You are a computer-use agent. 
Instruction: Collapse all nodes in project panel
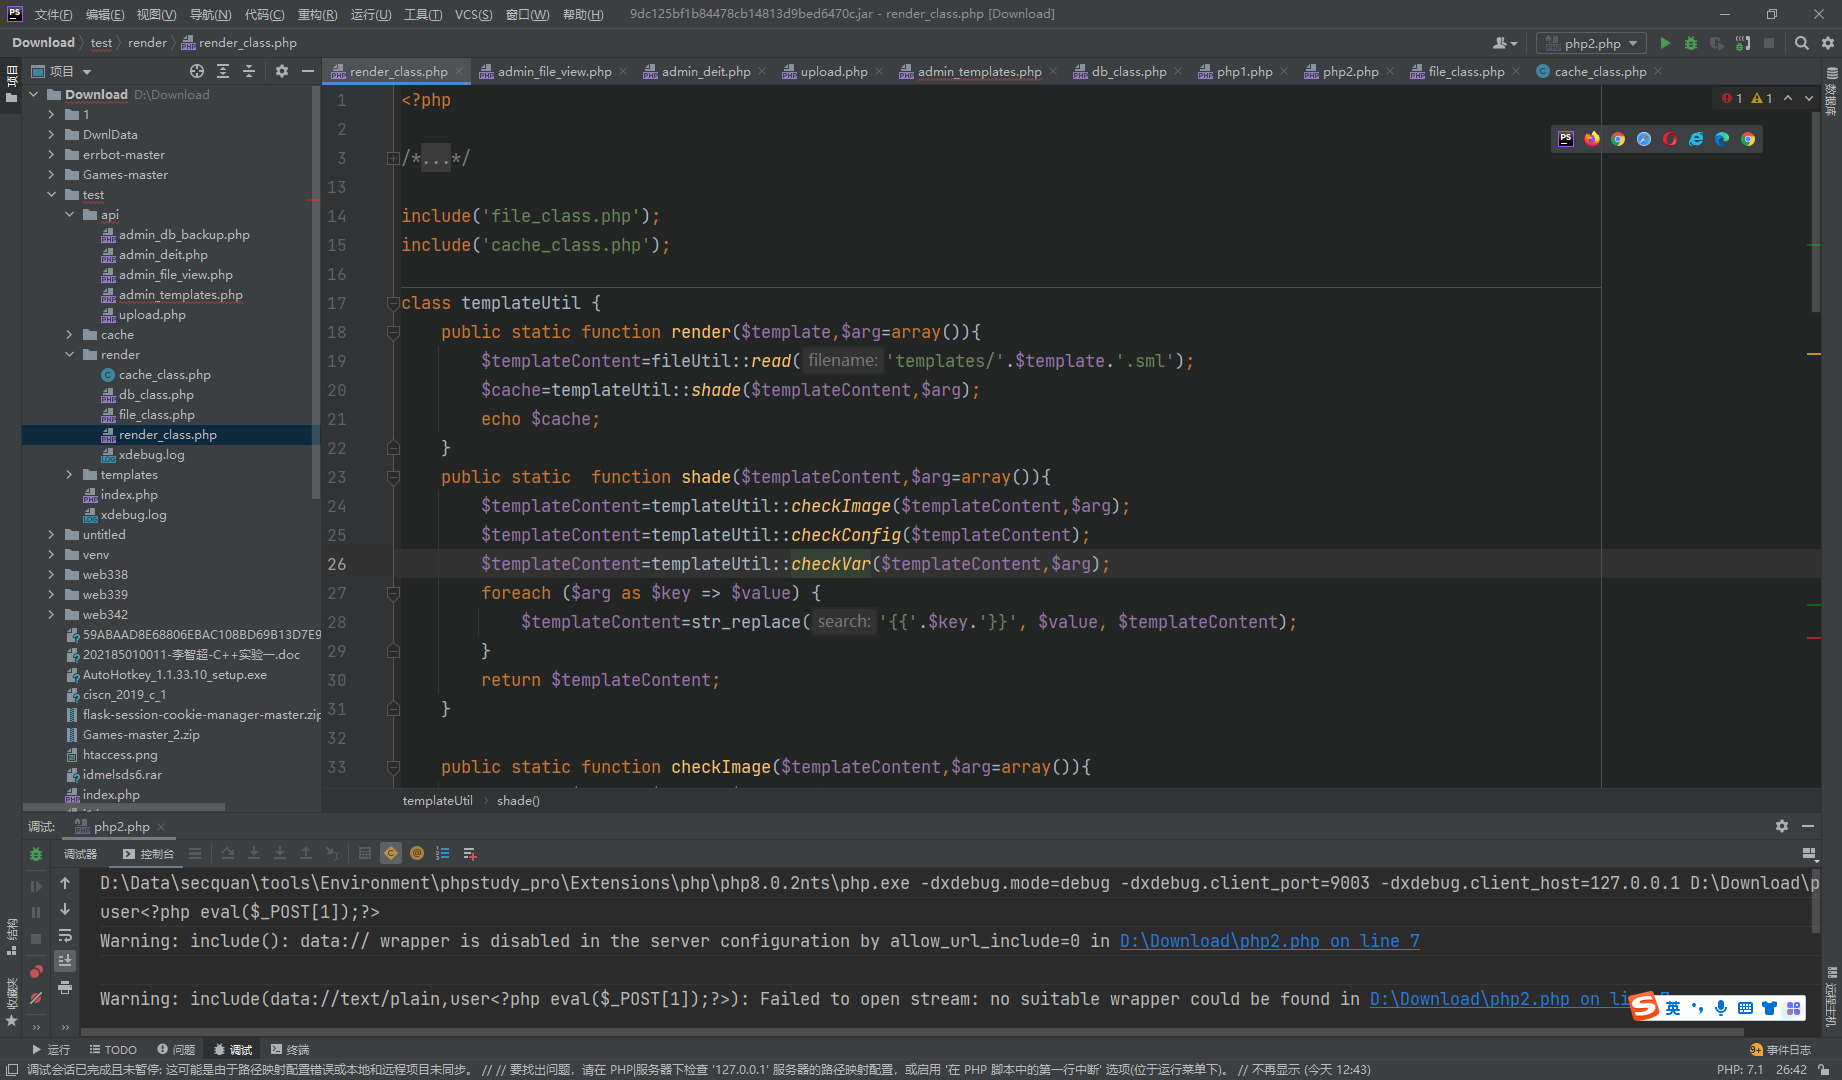point(249,71)
